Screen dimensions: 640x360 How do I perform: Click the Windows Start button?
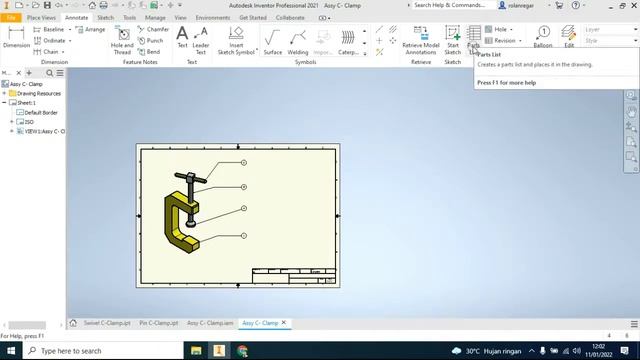pyautogui.click(x=11, y=351)
